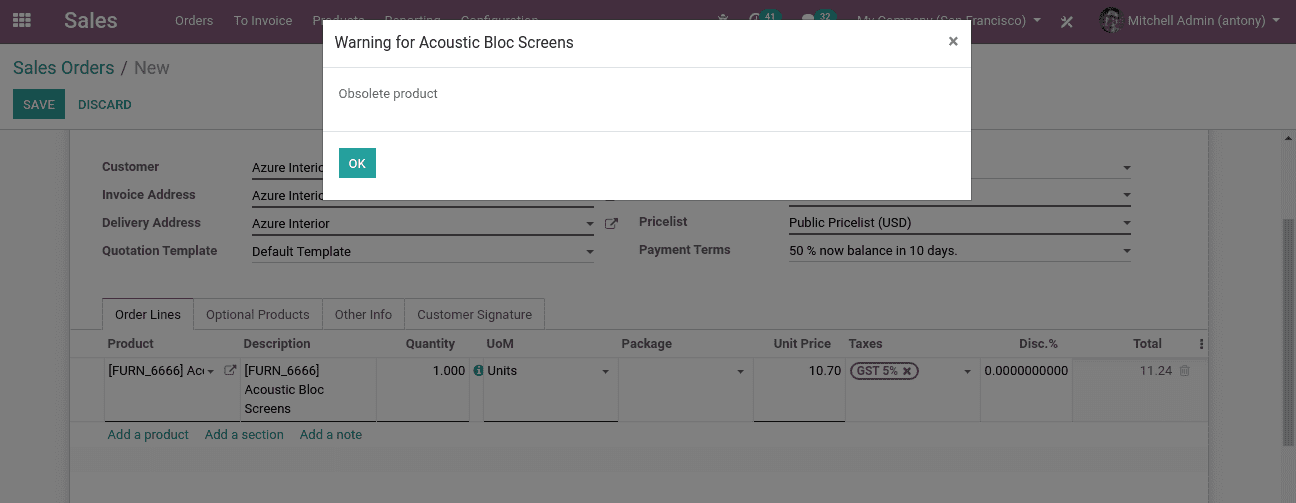Expand the Payment Terms dropdown
The height and width of the screenshot is (503, 1296).
[1126, 251]
